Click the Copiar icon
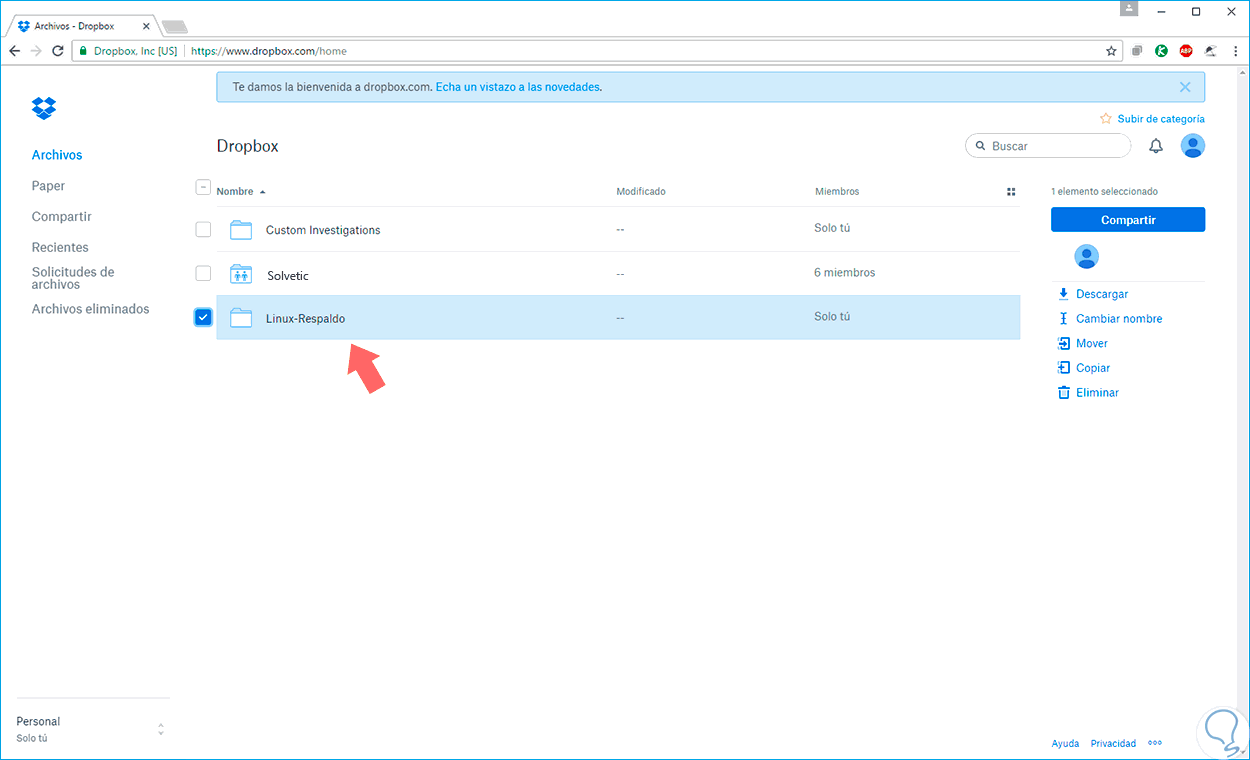Image resolution: width=1250 pixels, height=760 pixels. coord(1064,368)
